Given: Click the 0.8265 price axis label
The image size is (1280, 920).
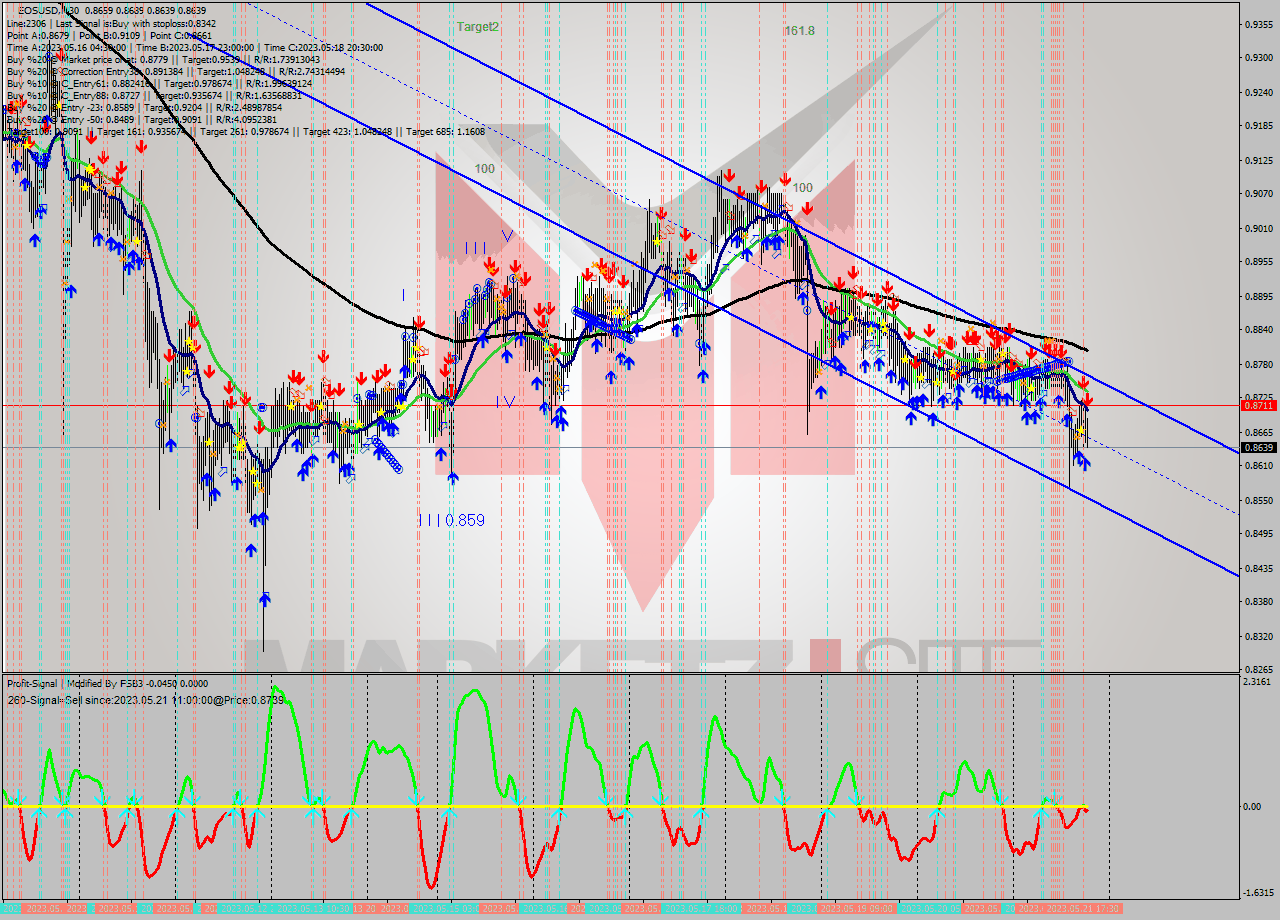Looking at the screenshot, I should tap(1257, 669).
